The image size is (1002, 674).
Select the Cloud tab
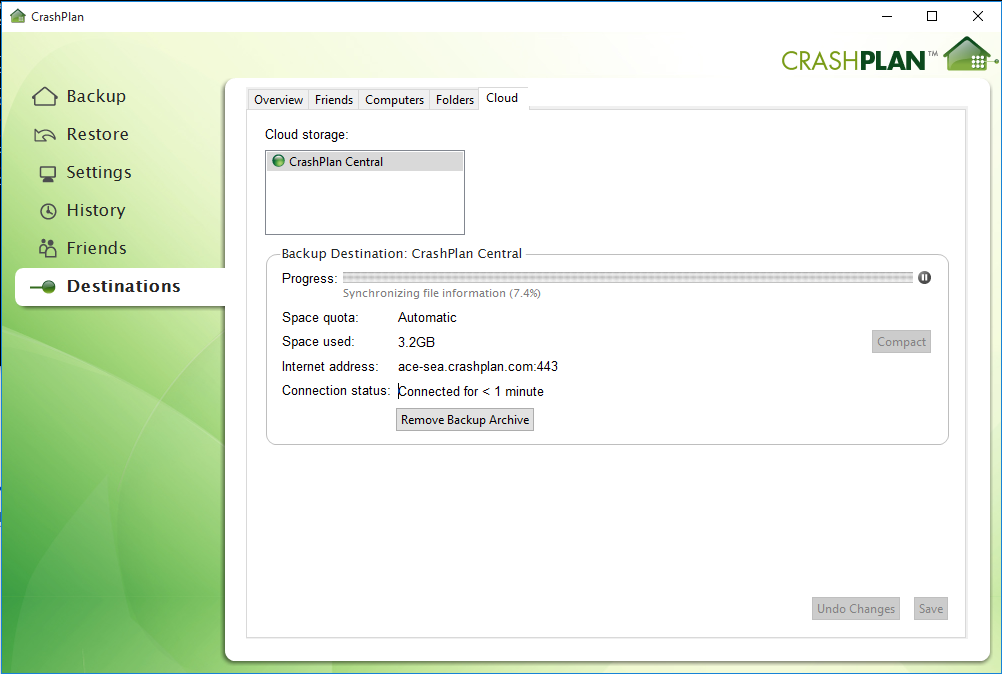502,98
